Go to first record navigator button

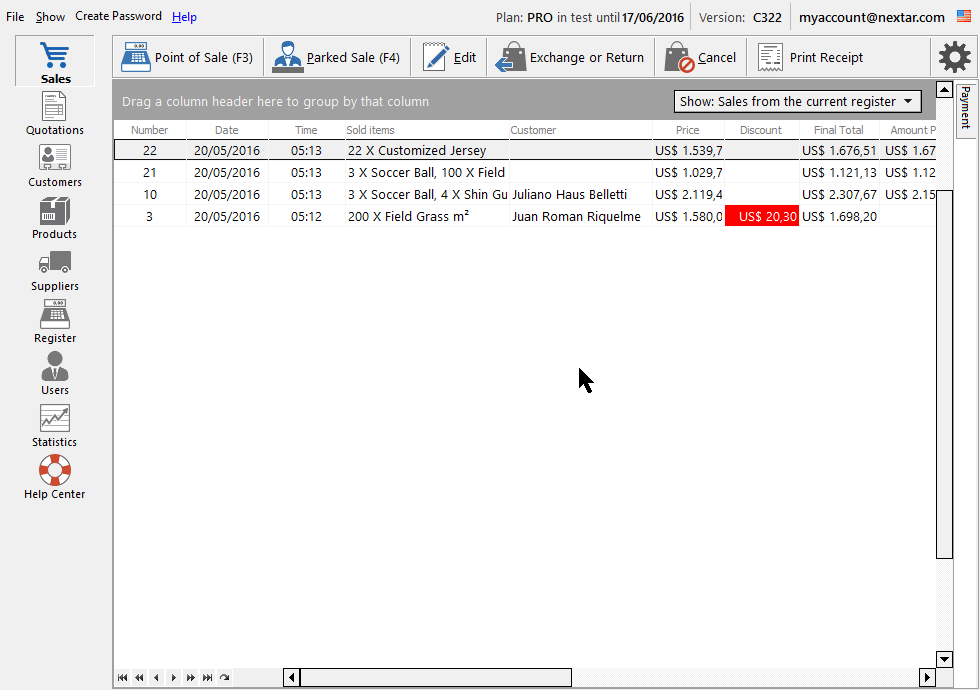coord(122,678)
